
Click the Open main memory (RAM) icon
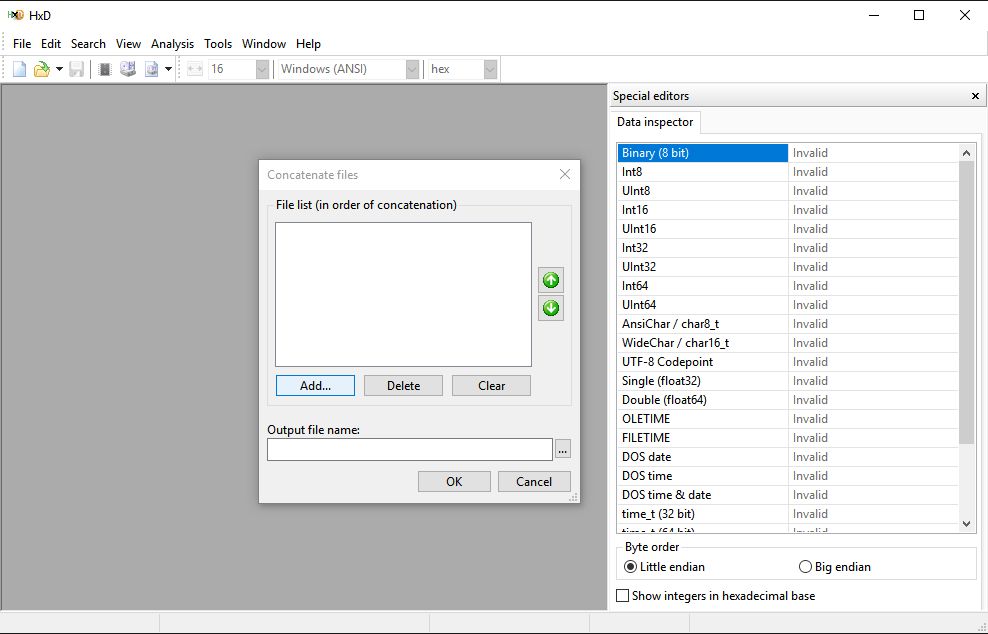pos(104,69)
